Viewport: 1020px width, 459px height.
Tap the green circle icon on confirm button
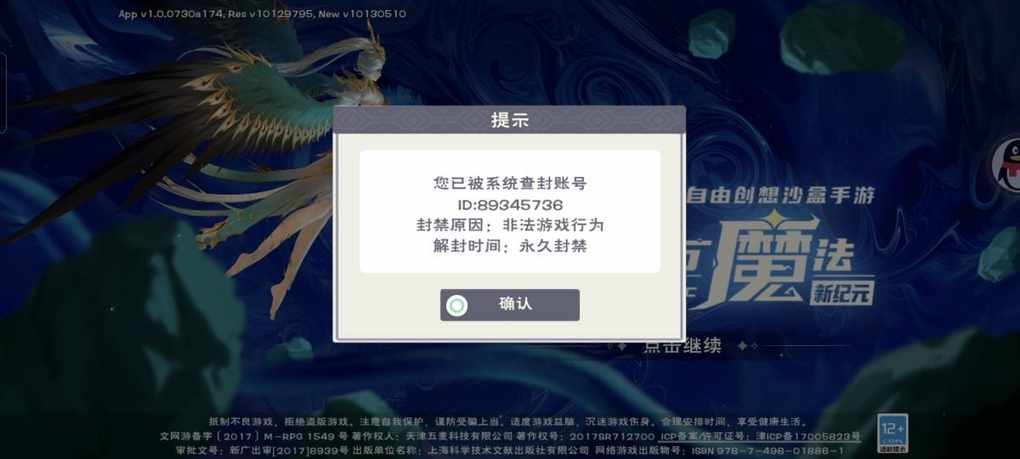coord(457,306)
